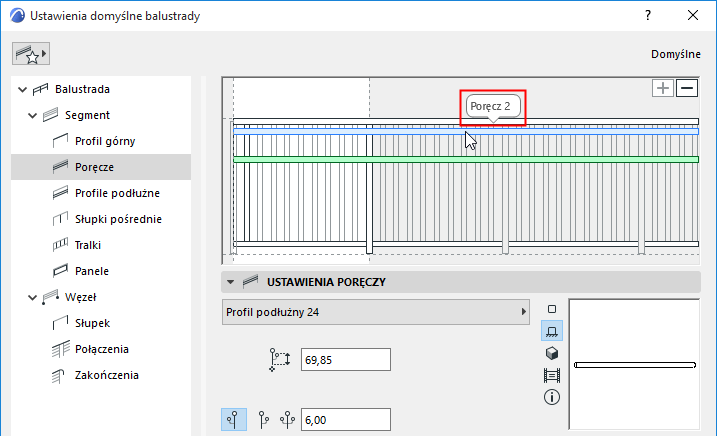Click the Połączenia connections icon

tap(60, 350)
